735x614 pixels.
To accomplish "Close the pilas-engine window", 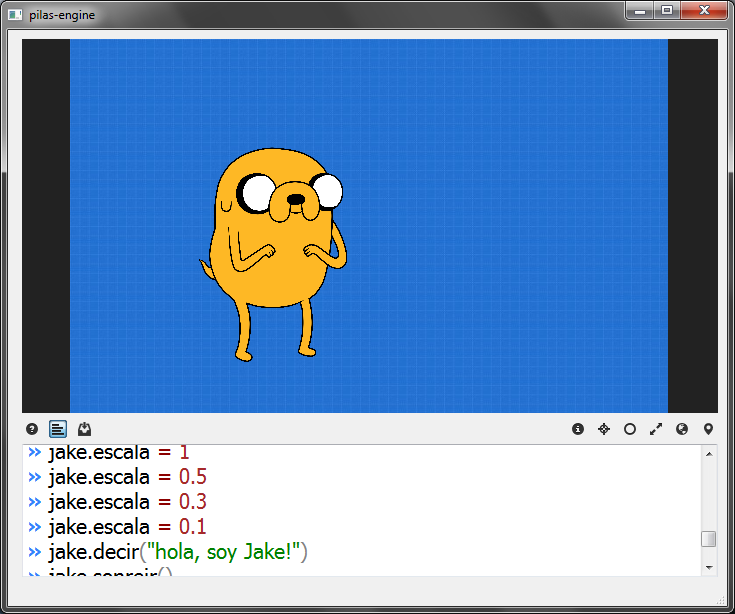I will click(704, 11).
